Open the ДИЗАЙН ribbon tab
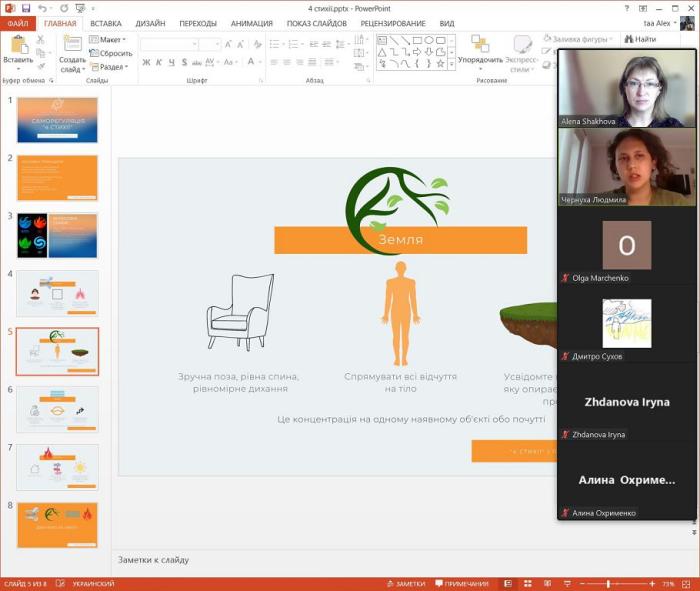This screenshot has width=700, height=591. pos(151,23)
